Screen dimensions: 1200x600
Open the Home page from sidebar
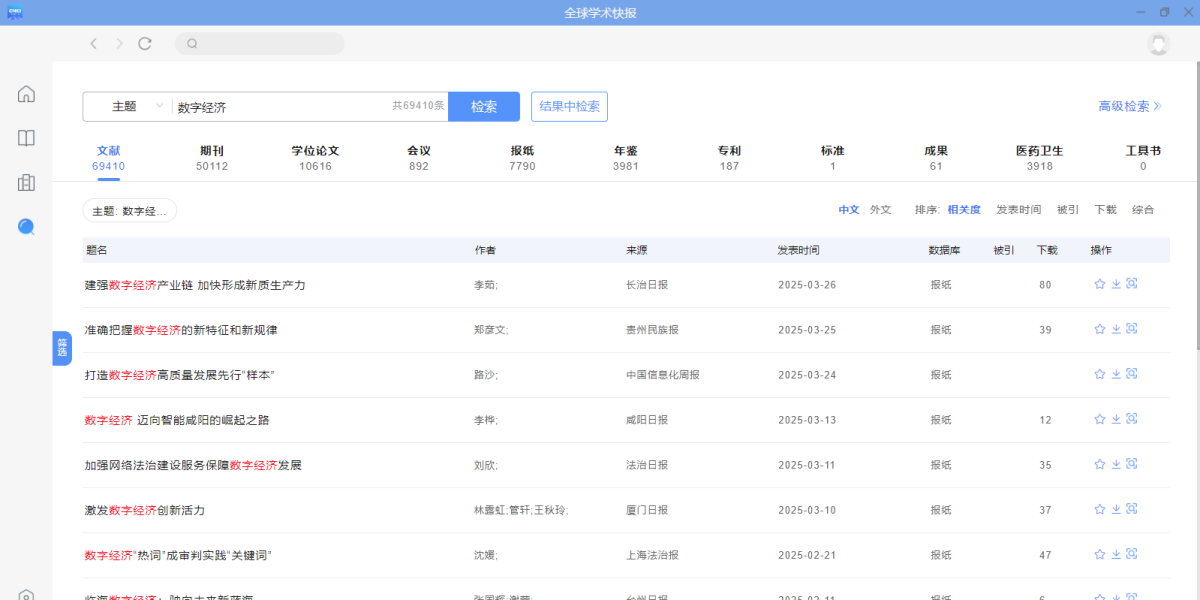click(25, 92)
